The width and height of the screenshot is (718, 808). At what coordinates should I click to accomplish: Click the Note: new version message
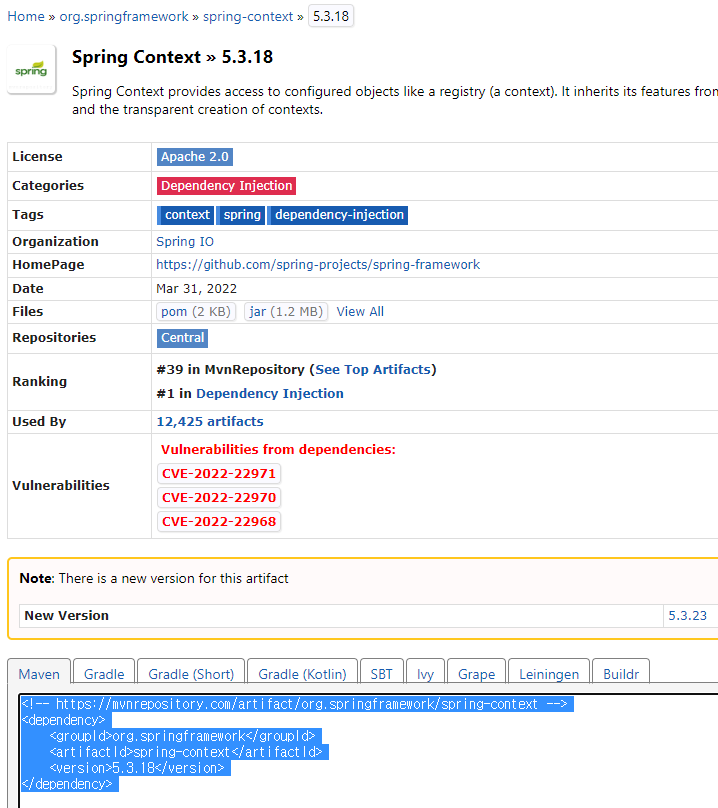[154, 578]
